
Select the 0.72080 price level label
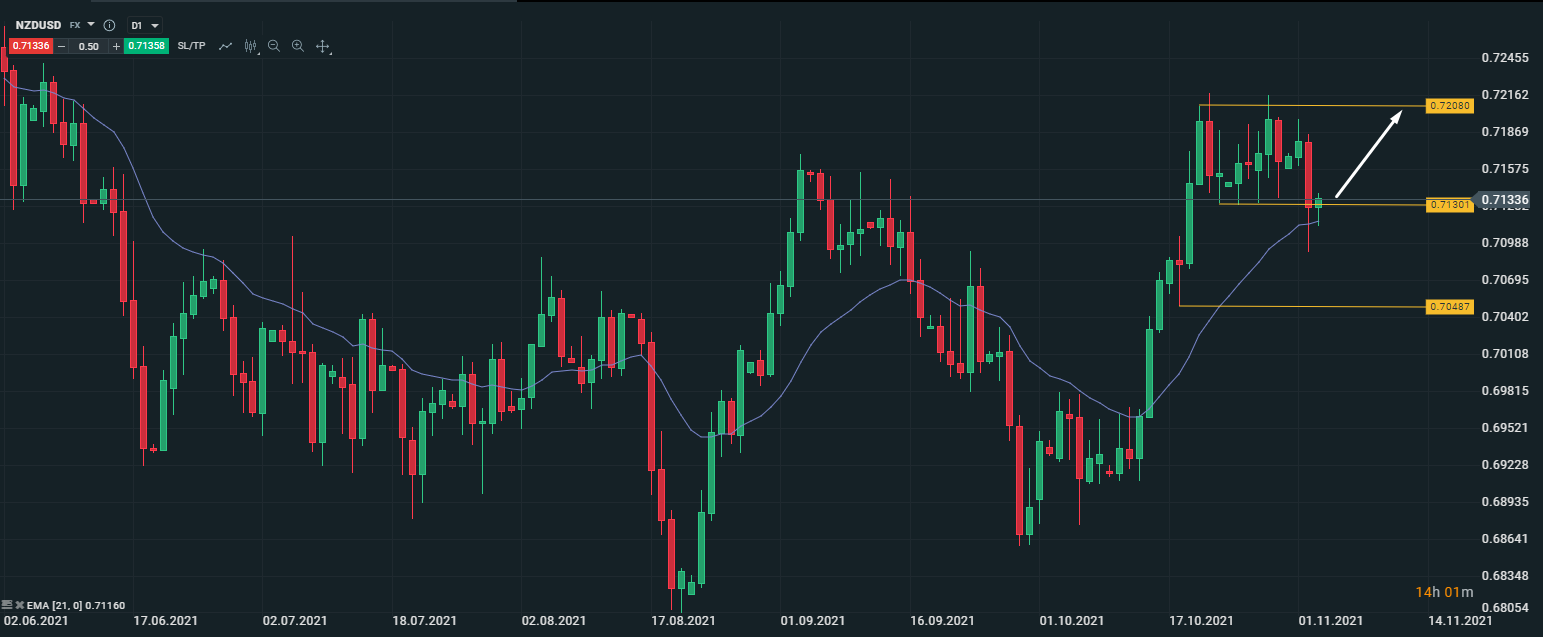pos(1449,105)
